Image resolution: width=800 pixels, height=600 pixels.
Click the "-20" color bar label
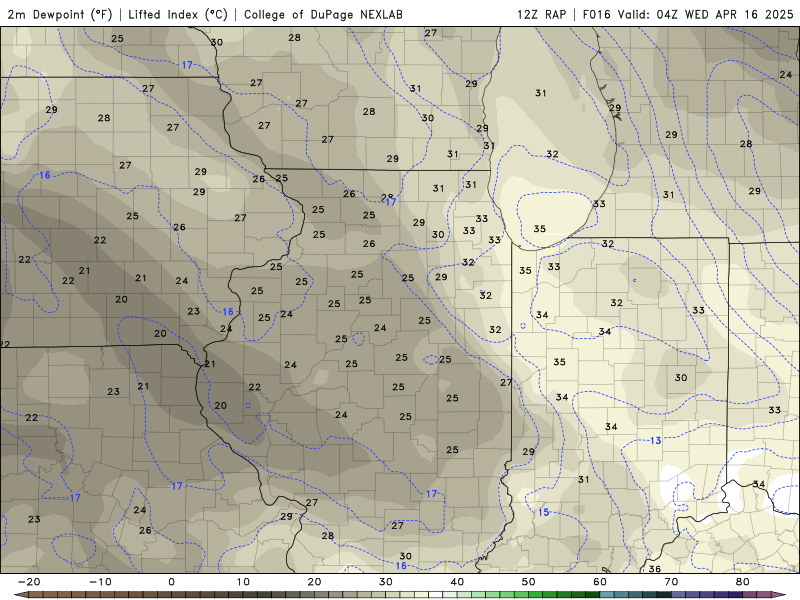pyautogui.click(x=29, y=582)
